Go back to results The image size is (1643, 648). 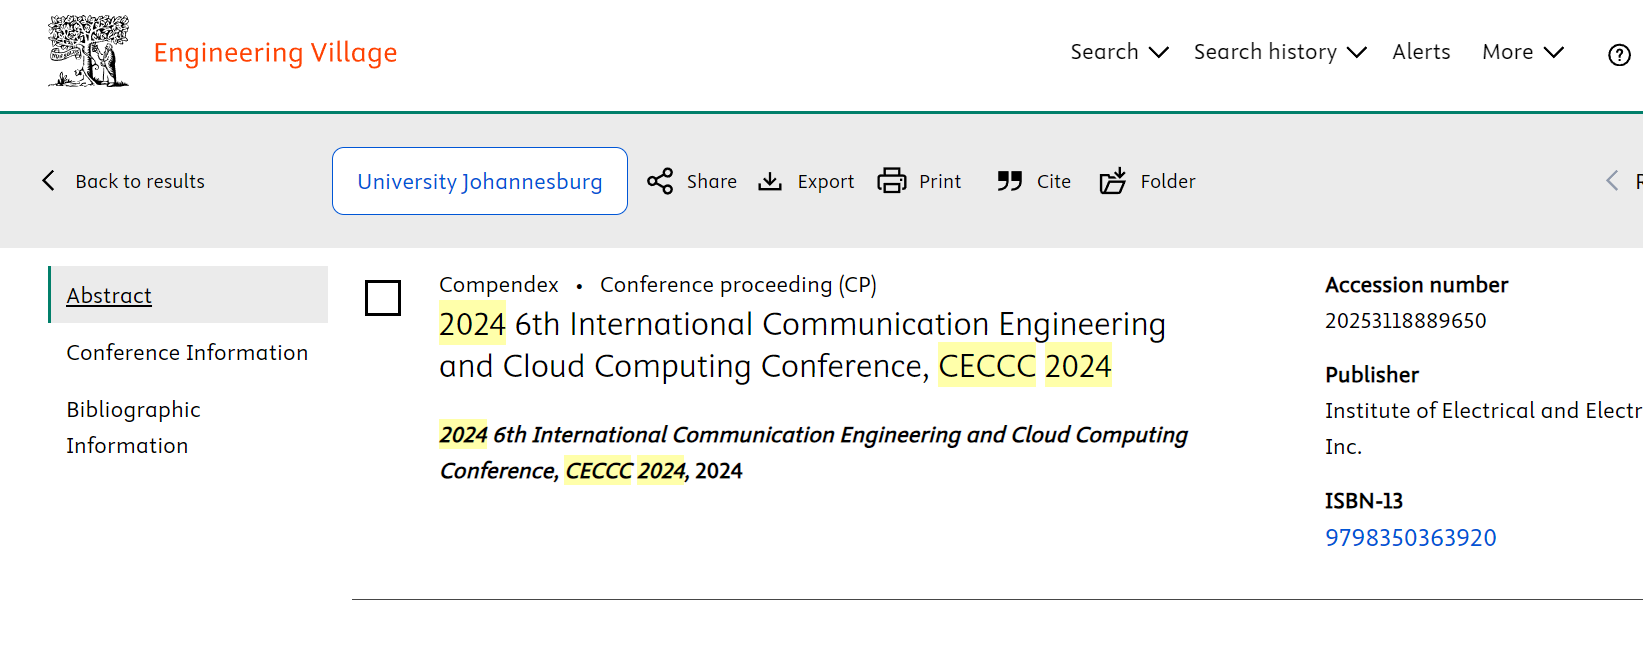140,181
